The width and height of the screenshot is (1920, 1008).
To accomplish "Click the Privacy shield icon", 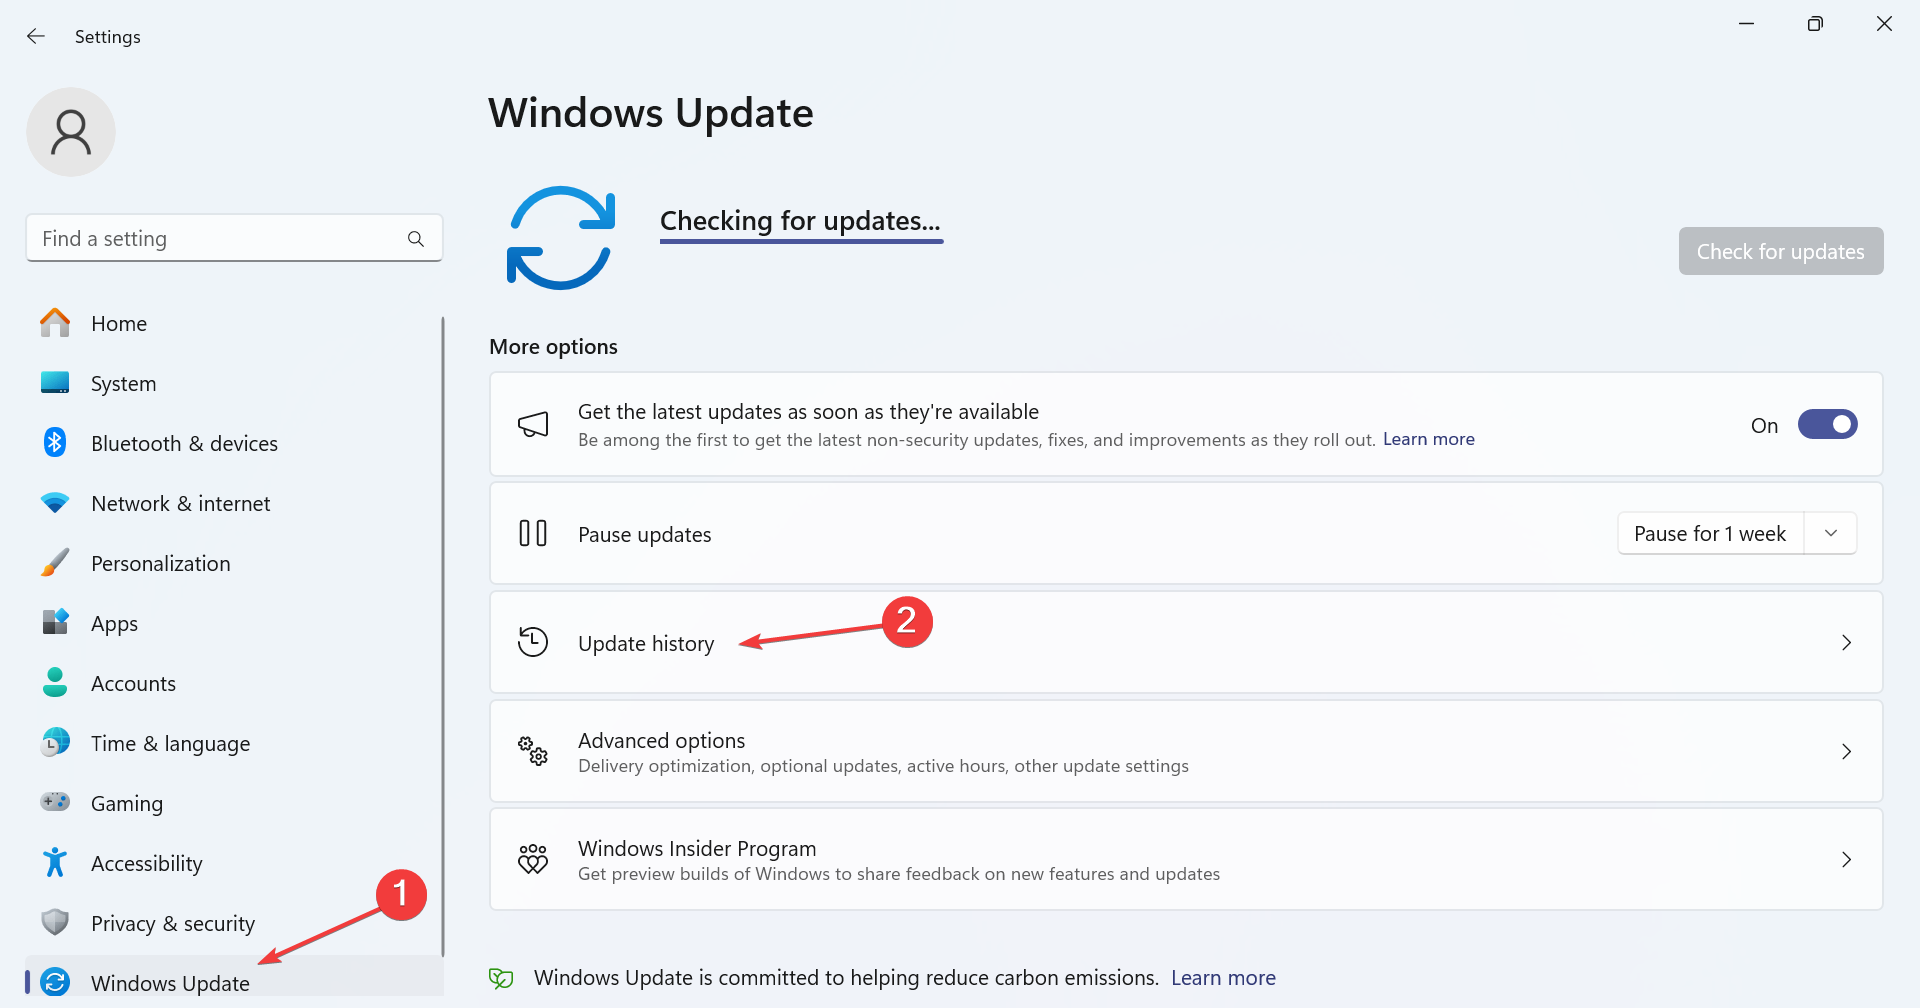I will 55,922.
